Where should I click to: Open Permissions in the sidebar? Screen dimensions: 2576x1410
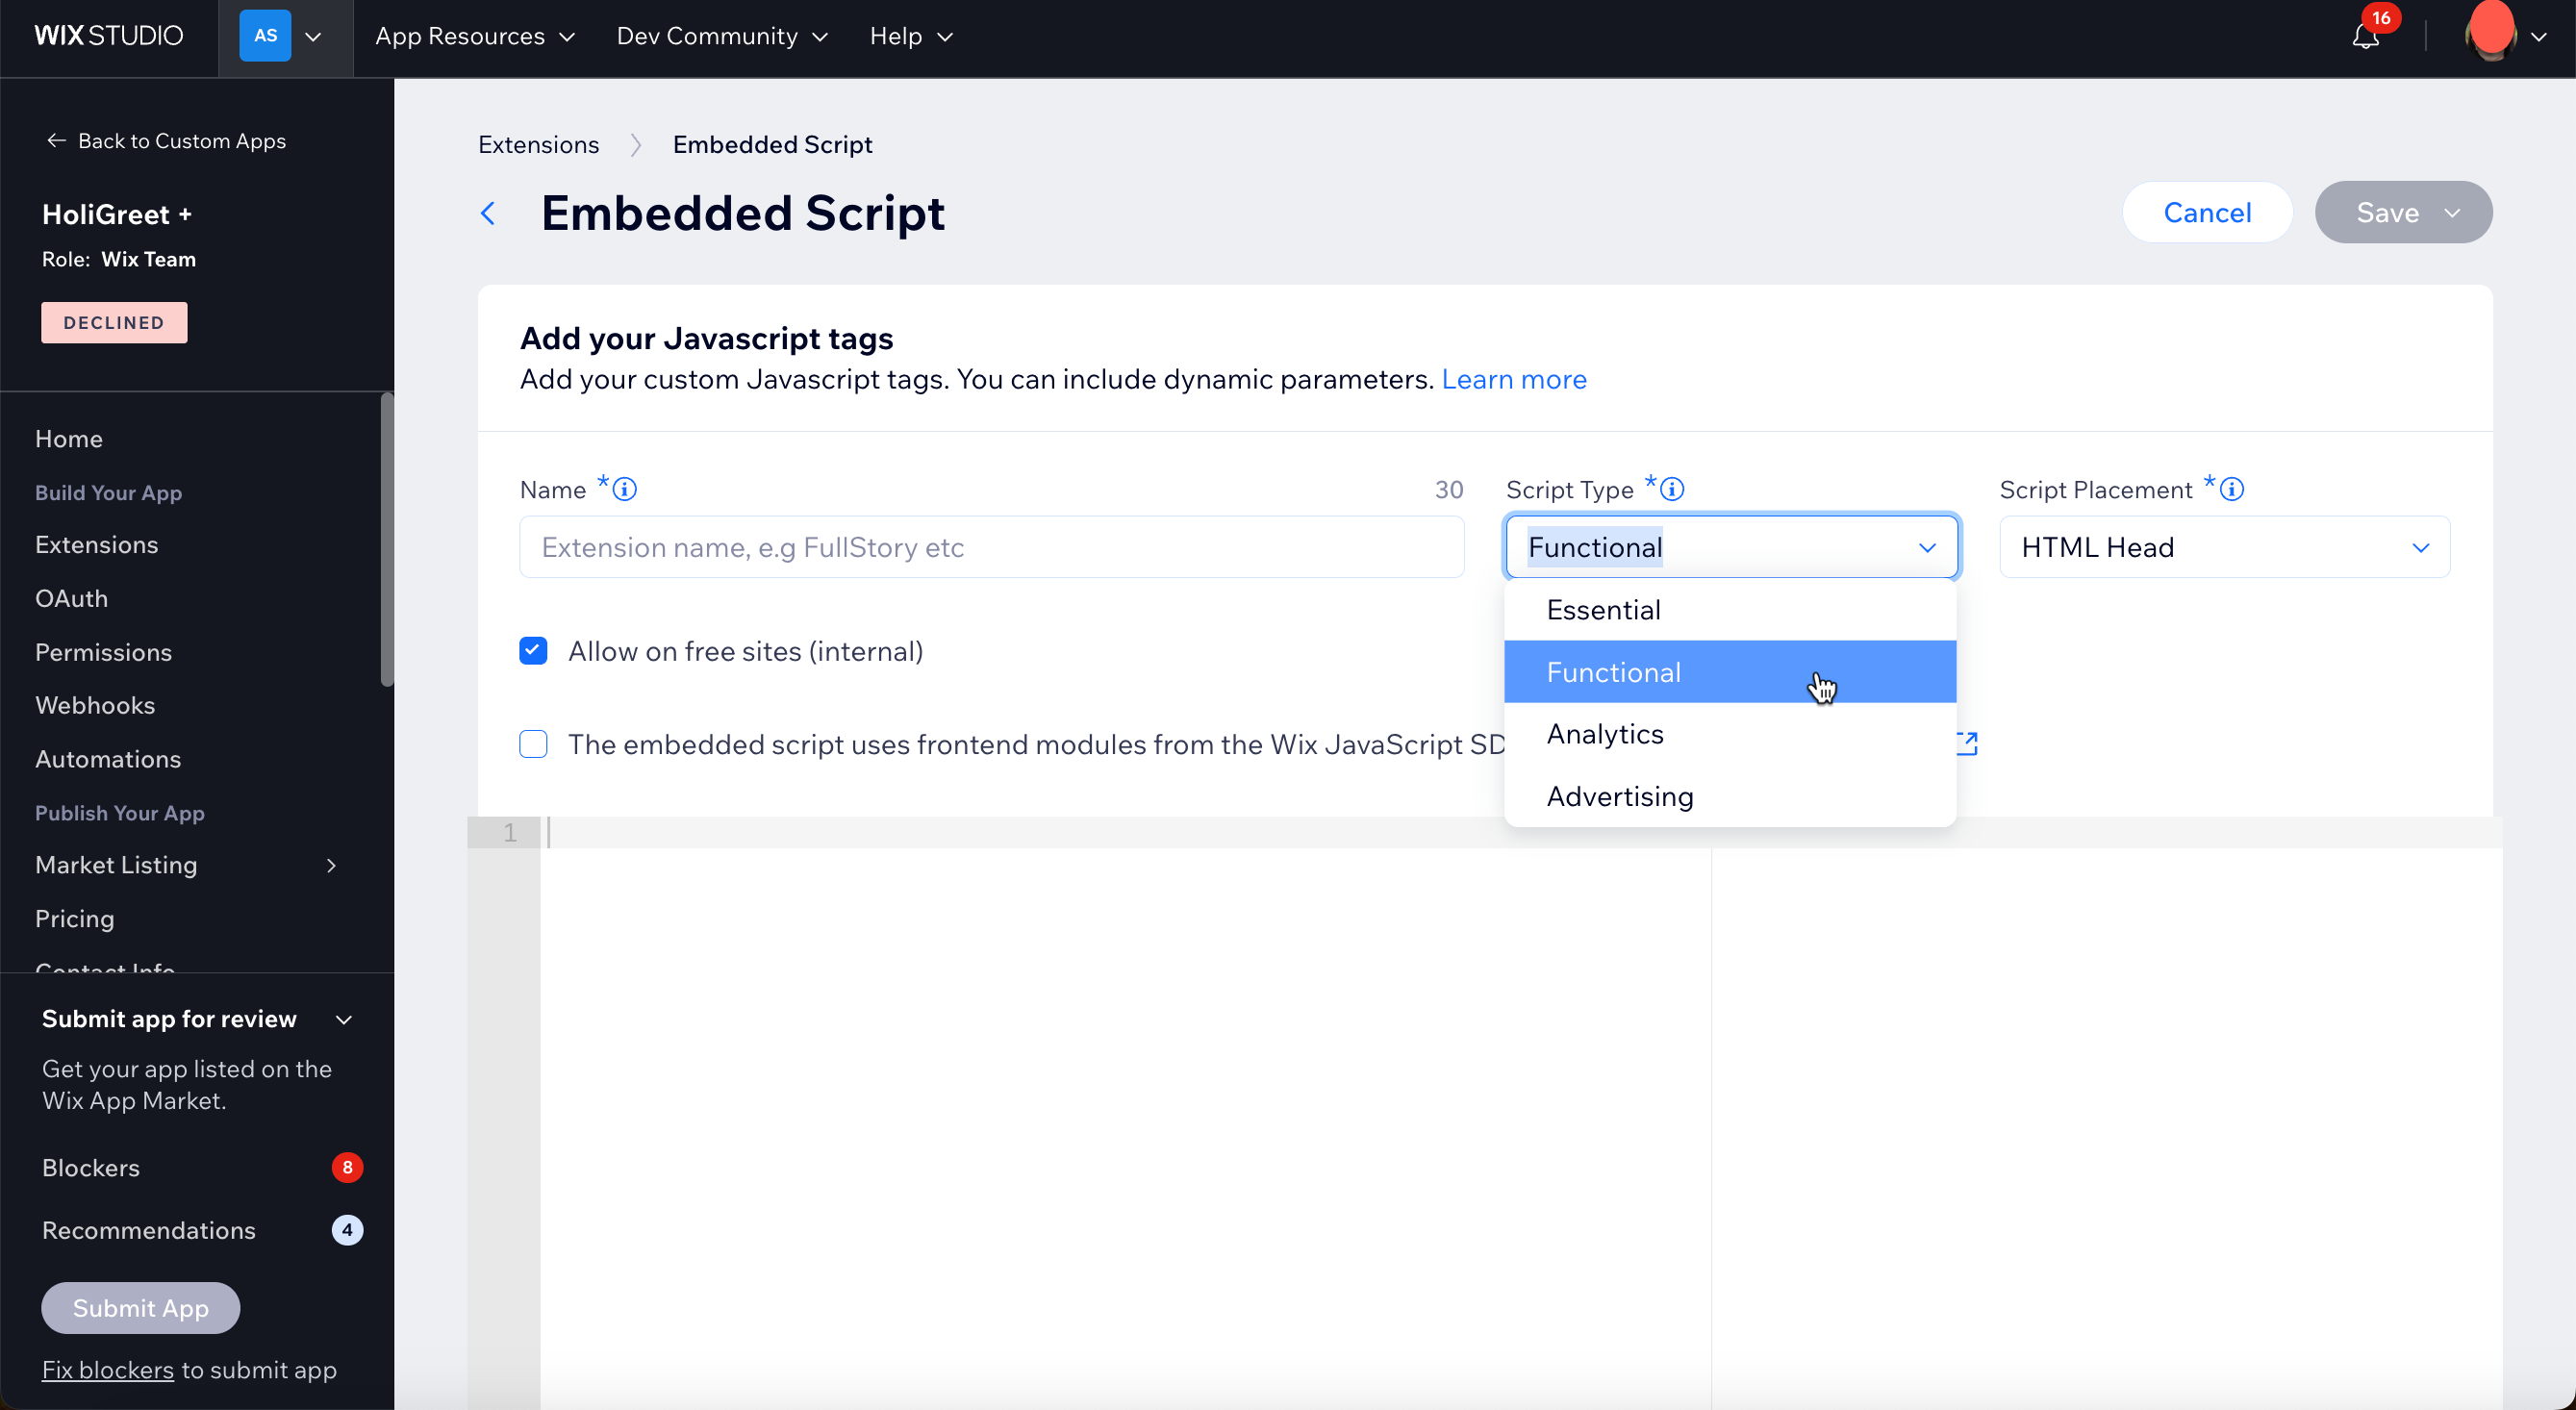103,652
